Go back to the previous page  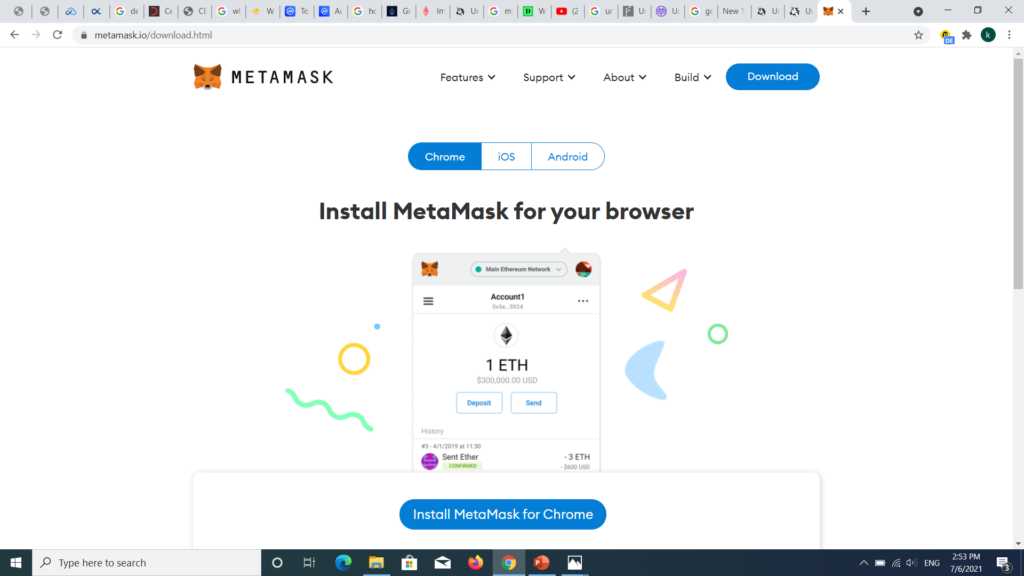click(14, 35)
